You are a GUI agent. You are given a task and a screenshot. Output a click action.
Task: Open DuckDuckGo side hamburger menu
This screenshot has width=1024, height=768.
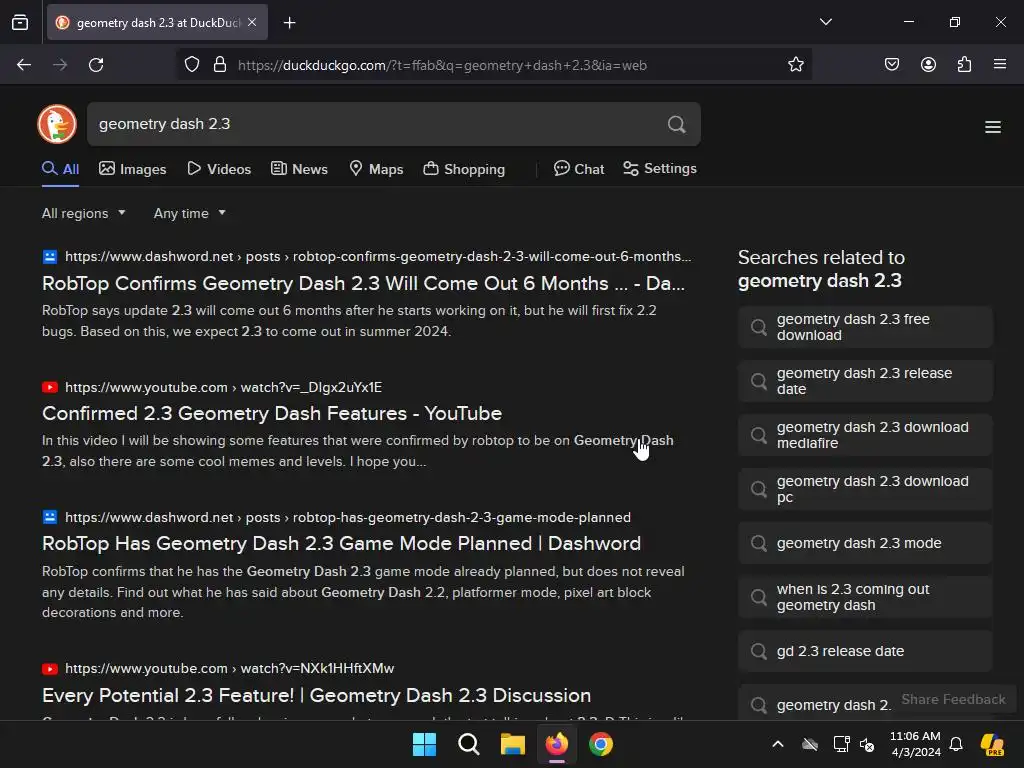(993, 127)
